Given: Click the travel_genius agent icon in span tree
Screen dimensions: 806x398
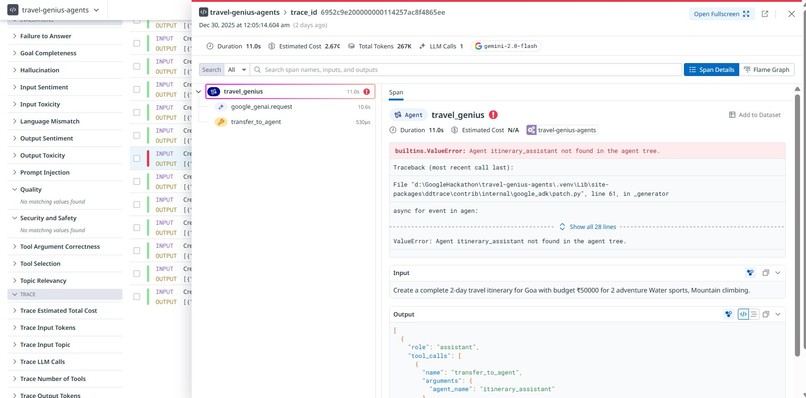Looking at the screenshot, I should tap(214, 92).
